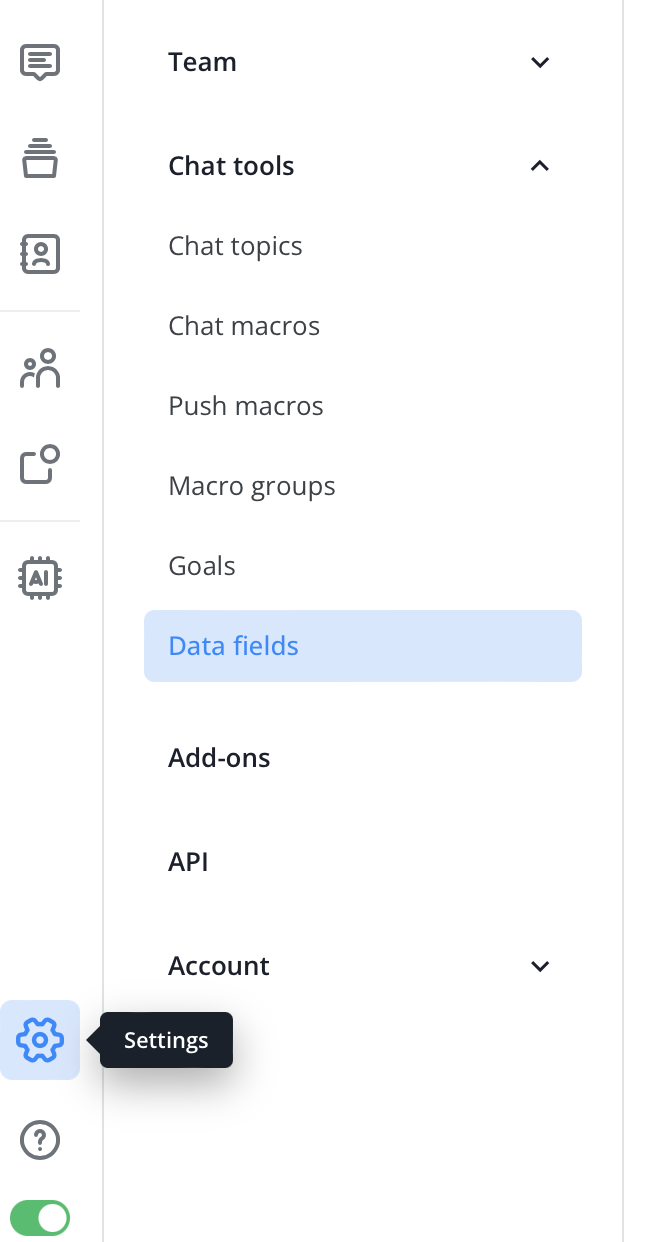
Task: Collapse the Chat tools section chevron
Action: tap(540, 166)
